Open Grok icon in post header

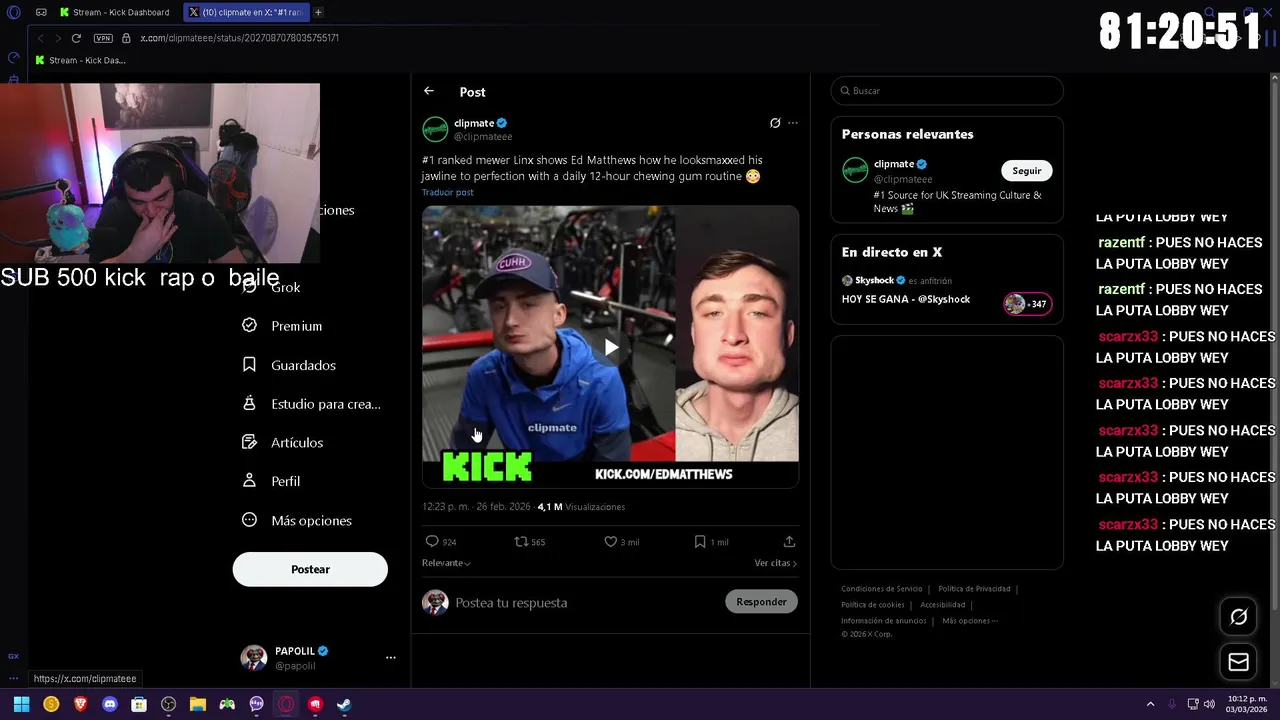tap(775, 123)
